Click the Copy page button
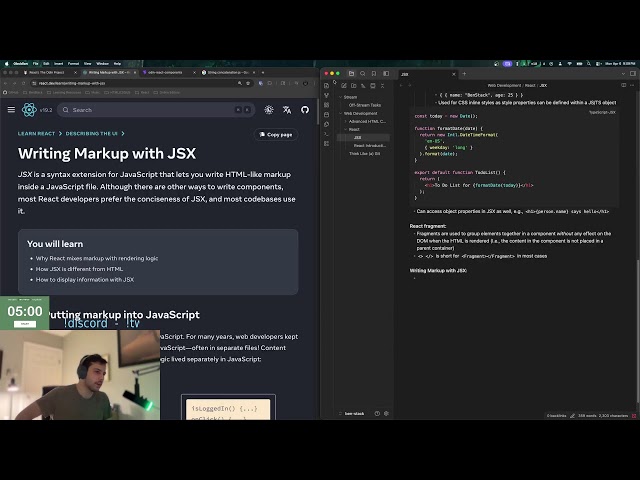The image size is (640, 480). (x=276, y=134)
